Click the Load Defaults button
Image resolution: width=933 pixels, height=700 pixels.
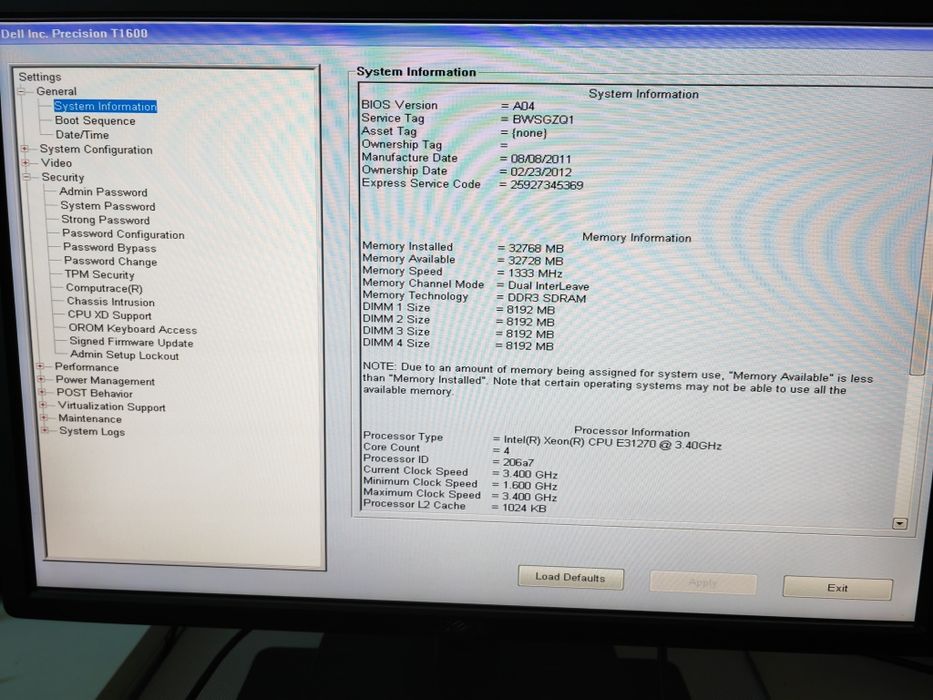pos(570,577)
